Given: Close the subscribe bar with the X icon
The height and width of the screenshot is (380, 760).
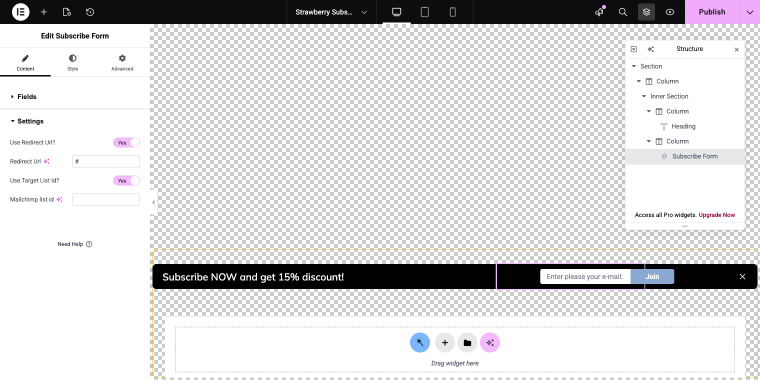Looking at the screenshot, I should (742, 277).
